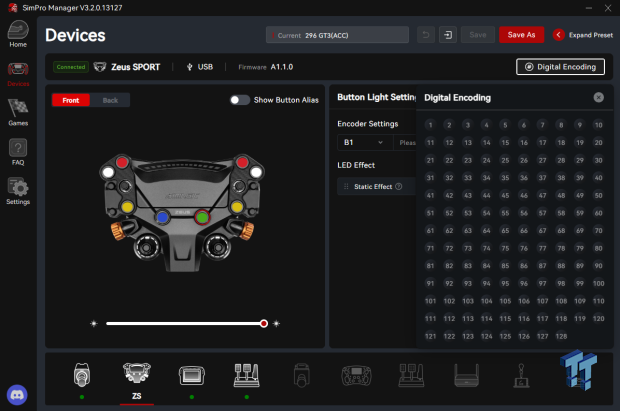Screen dimensions: 620x411
Task: Click the Digital Encoding button
Action: [x=560, y=67]
